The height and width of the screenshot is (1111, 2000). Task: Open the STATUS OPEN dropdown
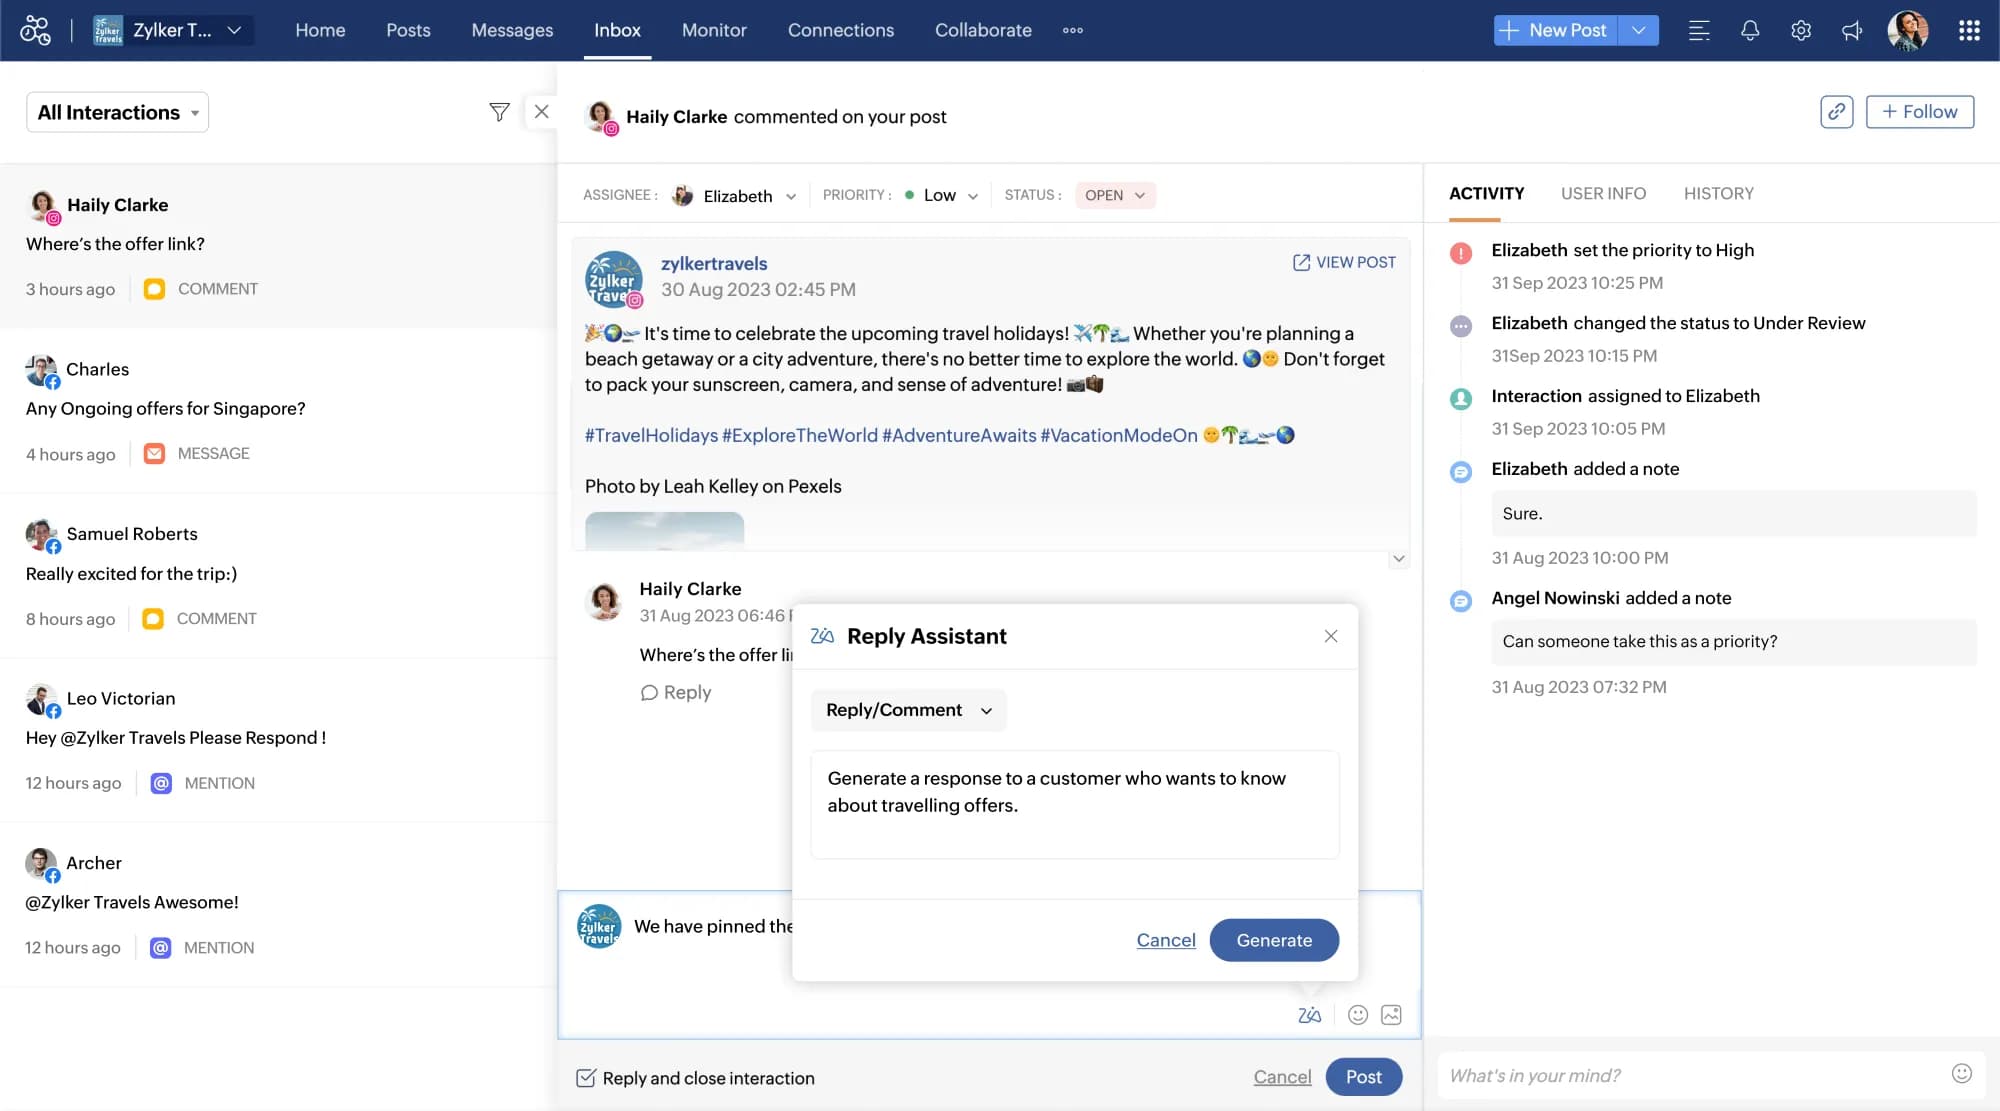tap(1115, 195)
